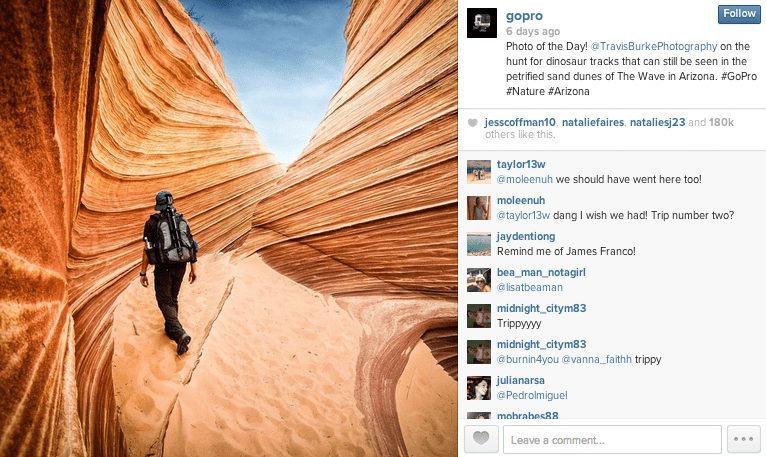Open nataliesj23 from the likes list
The width and height of the screenshot is (766, 457).
(658, 122)
